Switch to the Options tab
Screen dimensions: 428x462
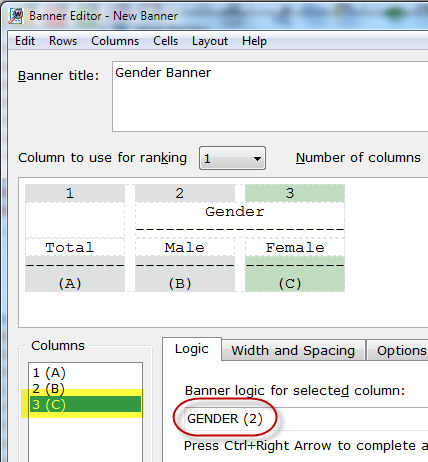(398, 350)
